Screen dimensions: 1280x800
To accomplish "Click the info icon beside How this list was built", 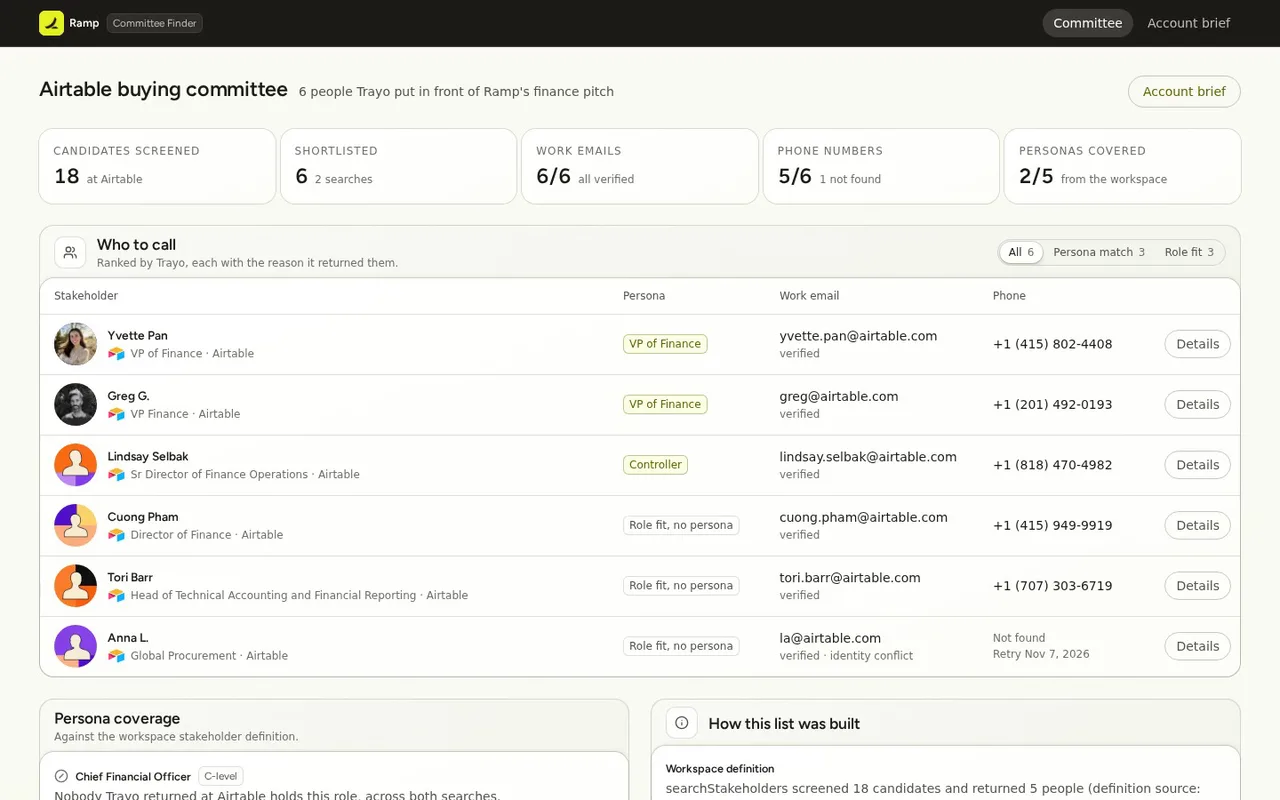I will click(682, 723).
